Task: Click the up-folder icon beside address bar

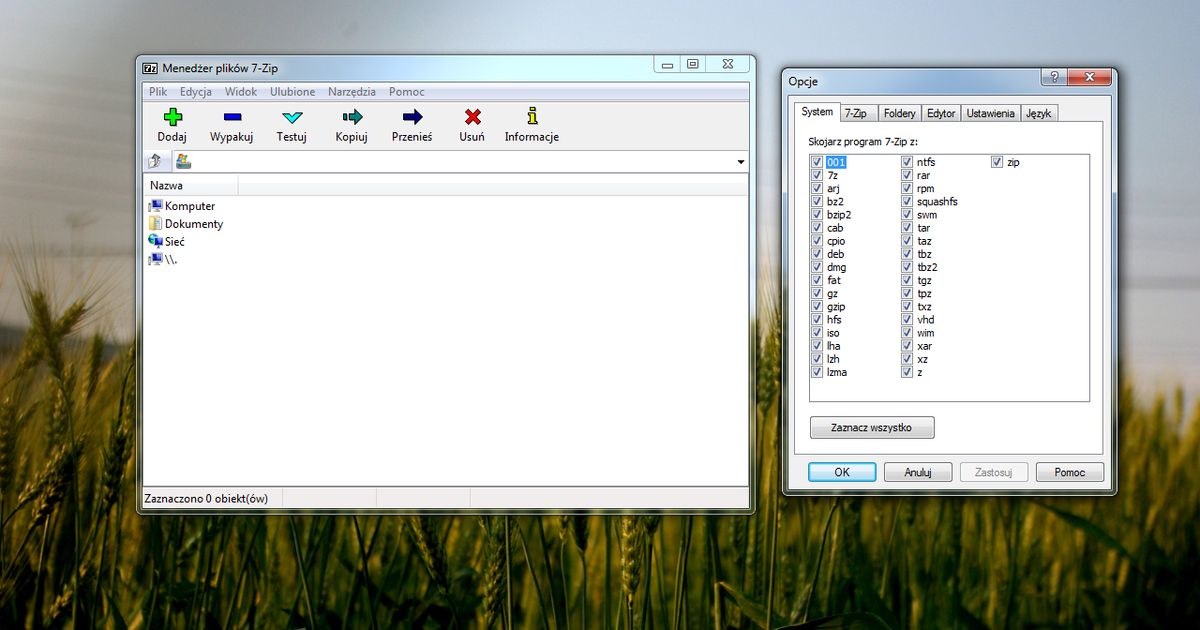Action: coord(155,161)
